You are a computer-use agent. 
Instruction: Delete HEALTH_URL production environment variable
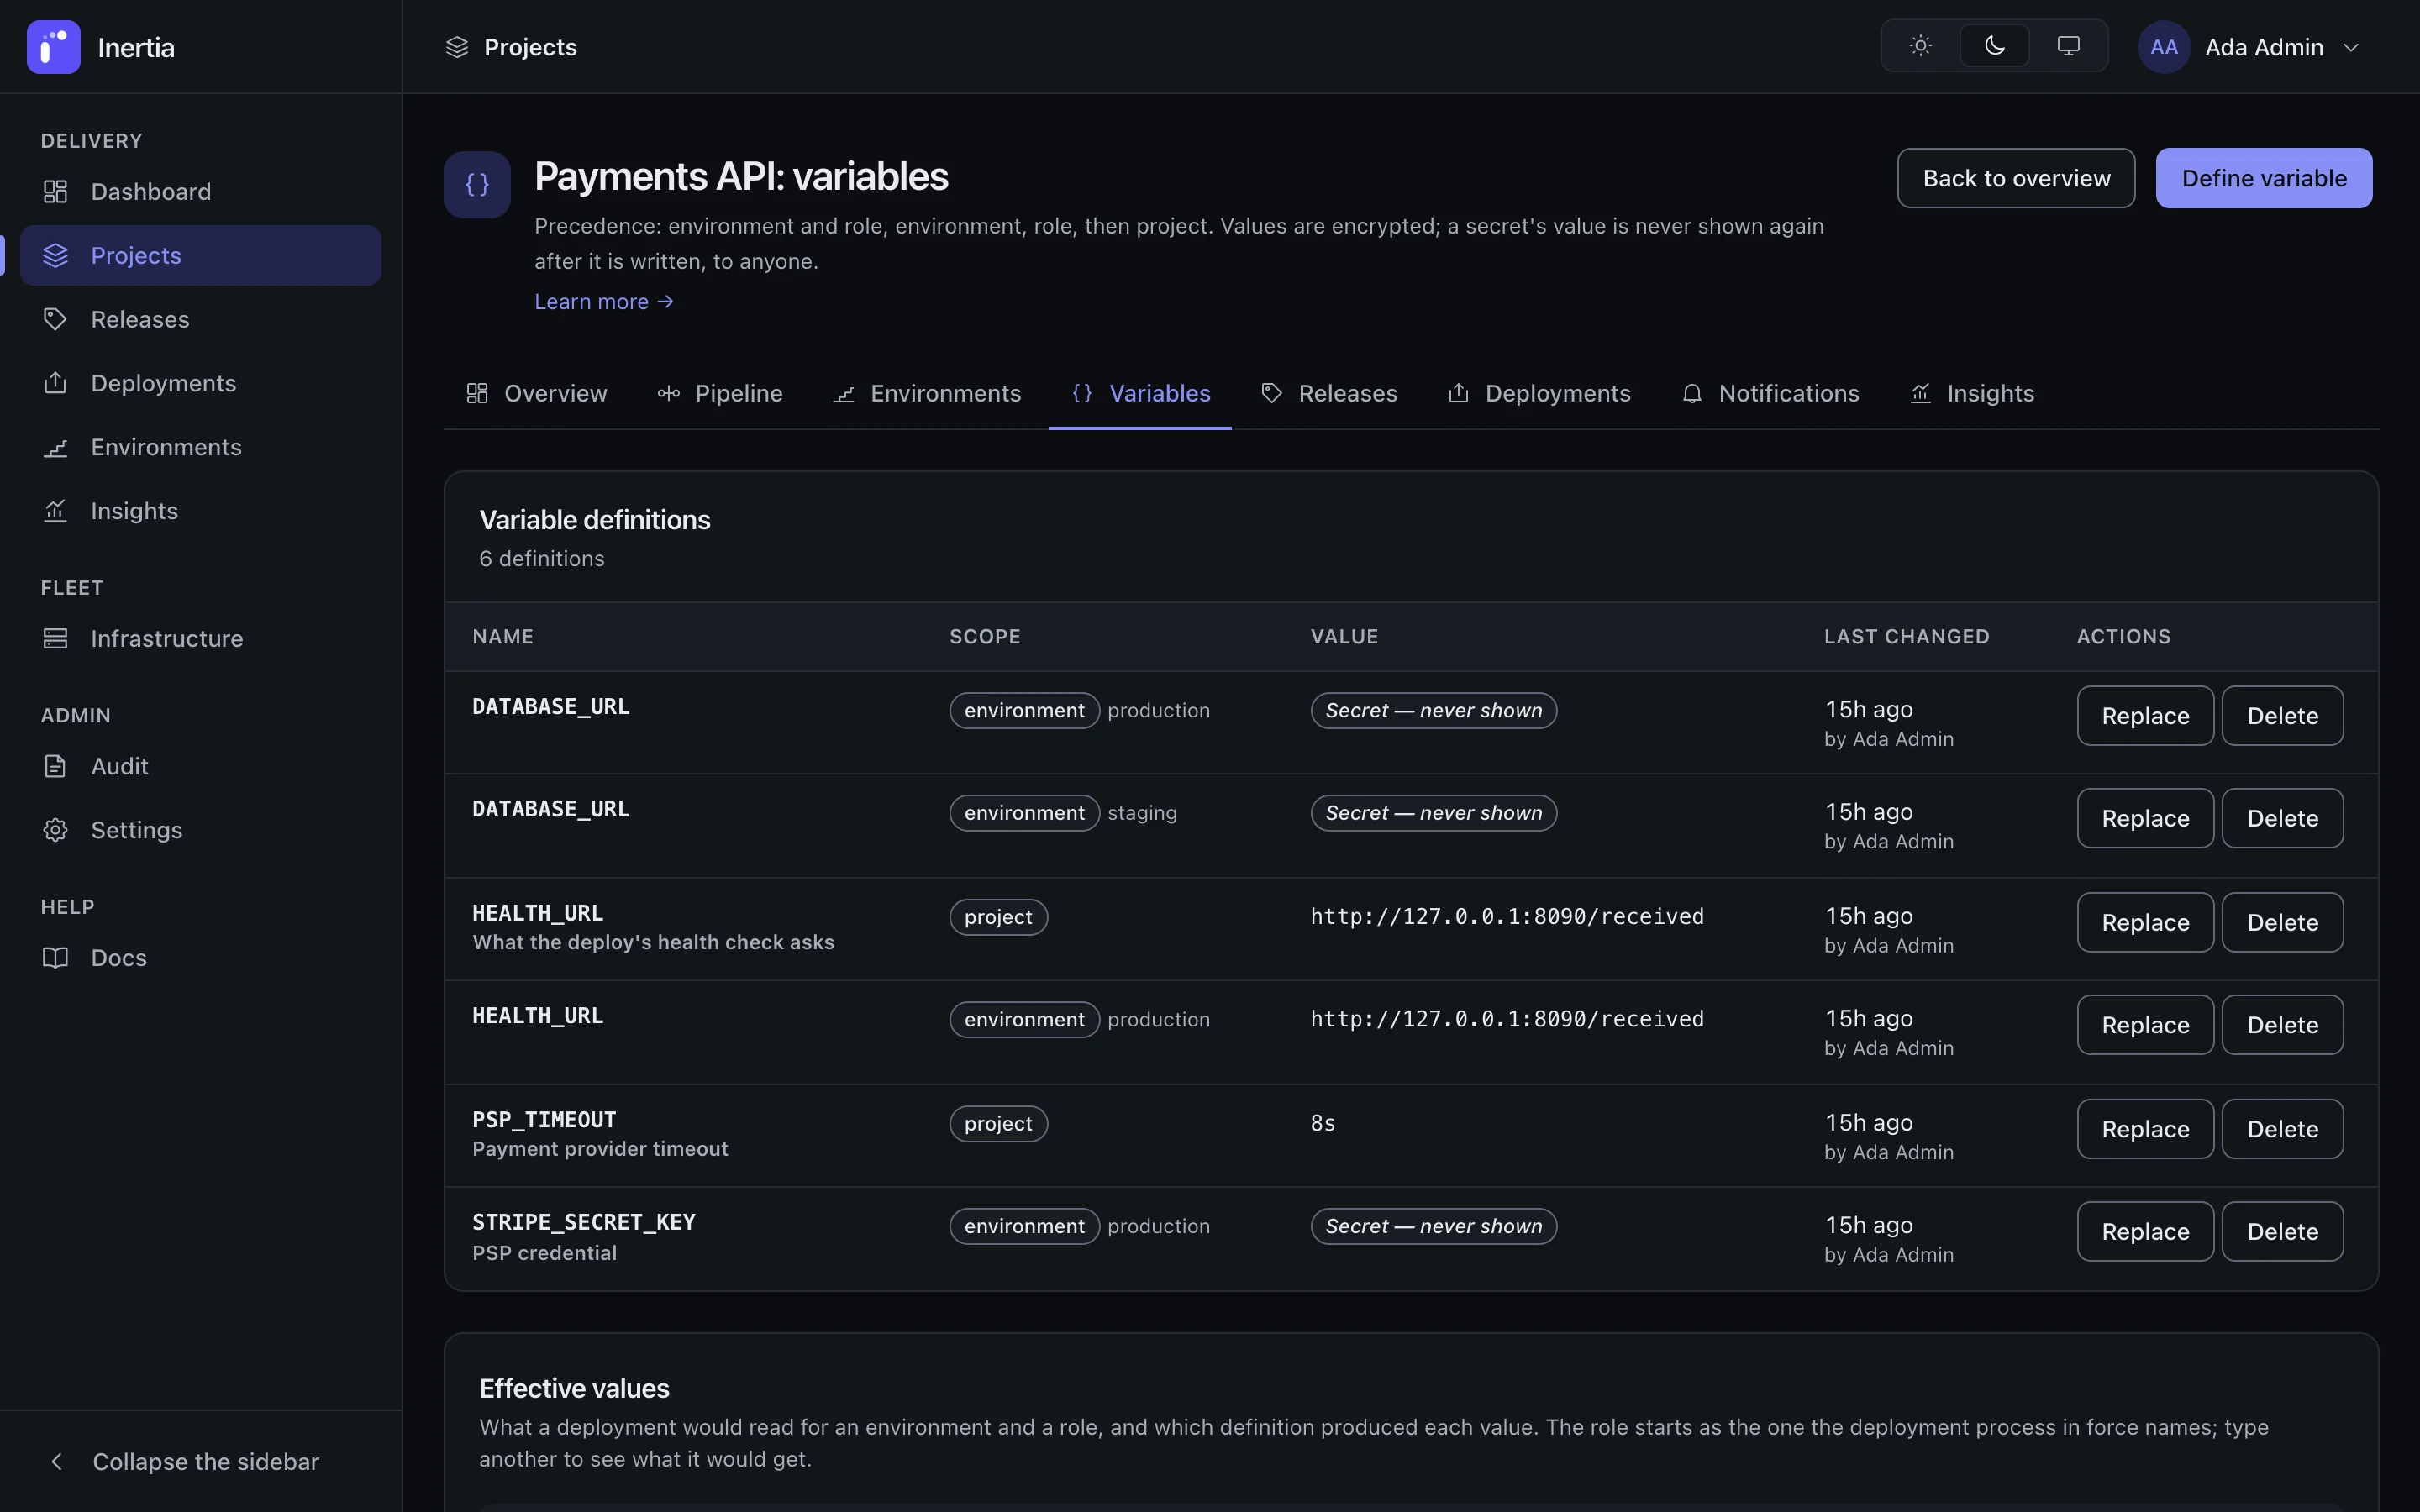coord(2282,1025)
